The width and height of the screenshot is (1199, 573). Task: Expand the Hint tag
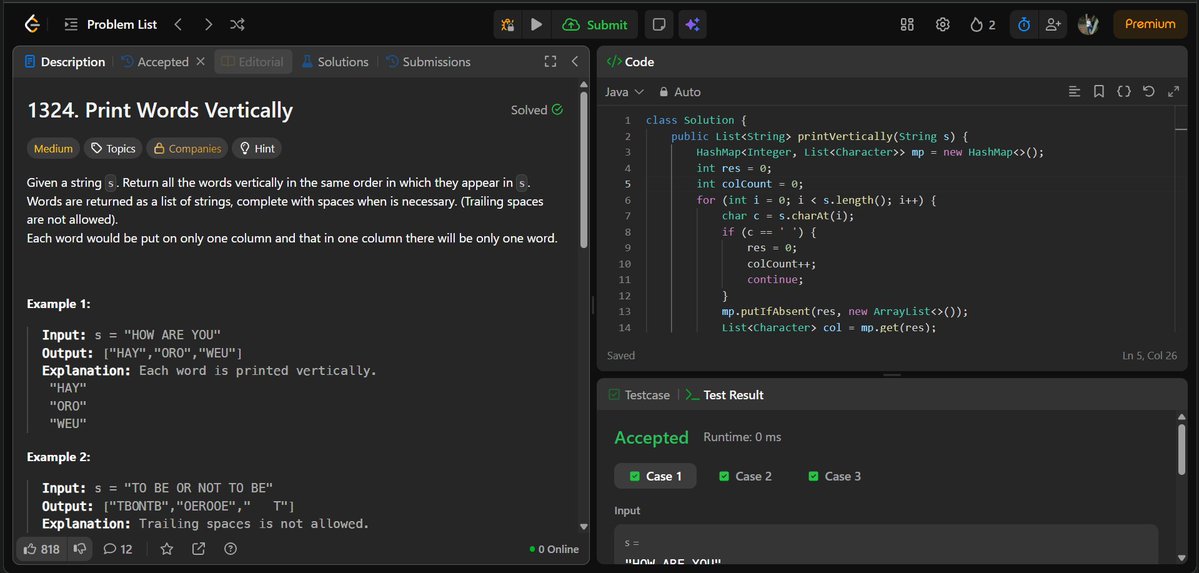click(x=257, y=148)
